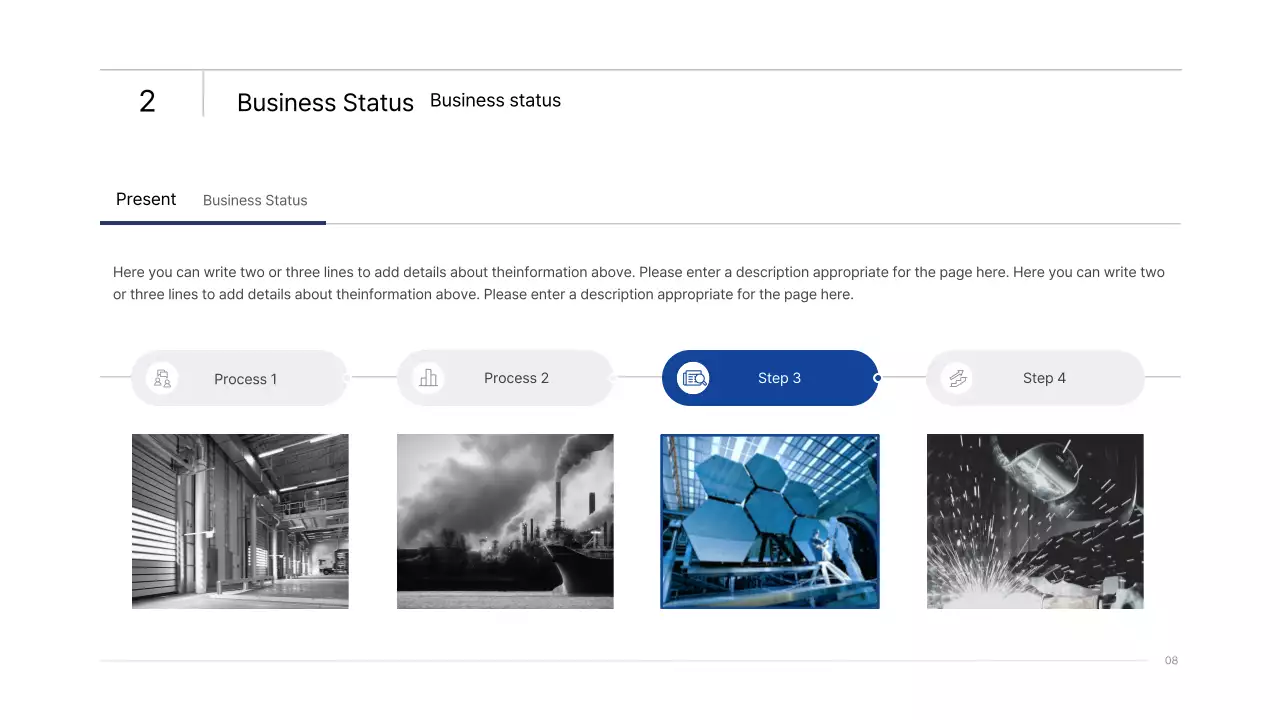Click the page number 08
Screen dimensions: 1280x720
coord(1171,660)
